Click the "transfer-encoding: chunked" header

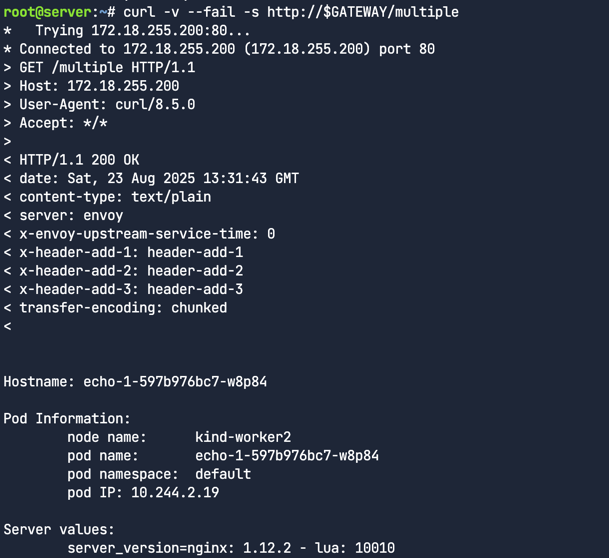[x=123, y=308]
